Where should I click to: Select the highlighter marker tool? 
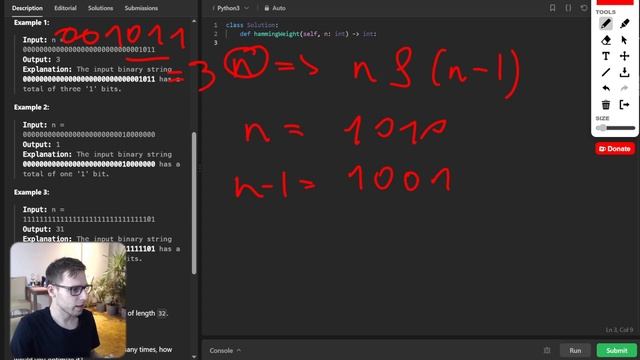click(x=624, y=24)
